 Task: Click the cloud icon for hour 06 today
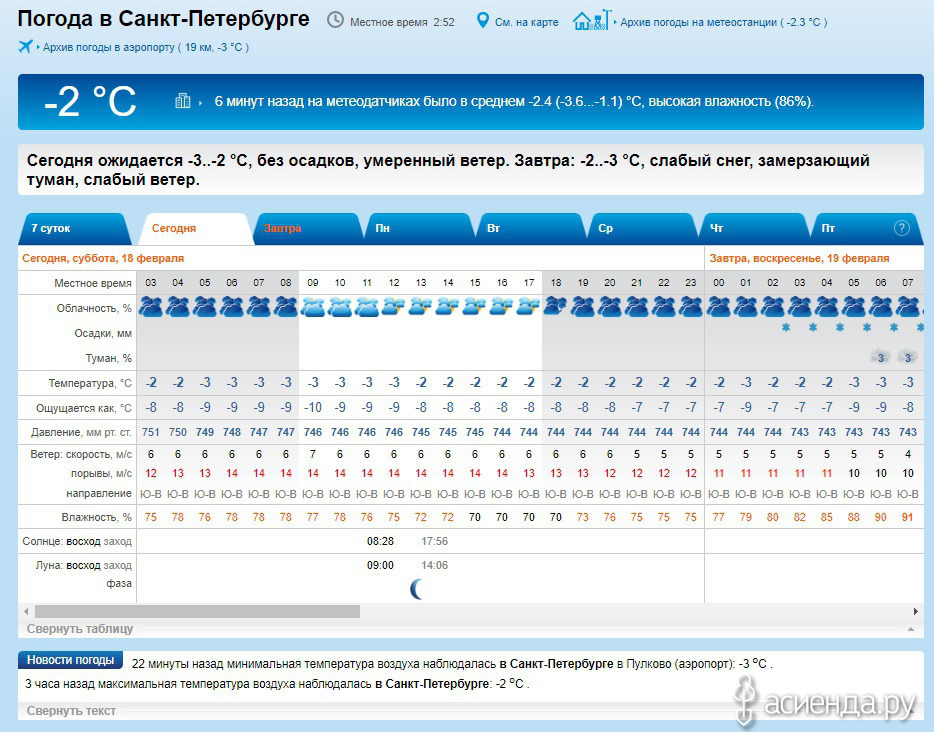tap(232, 307)
